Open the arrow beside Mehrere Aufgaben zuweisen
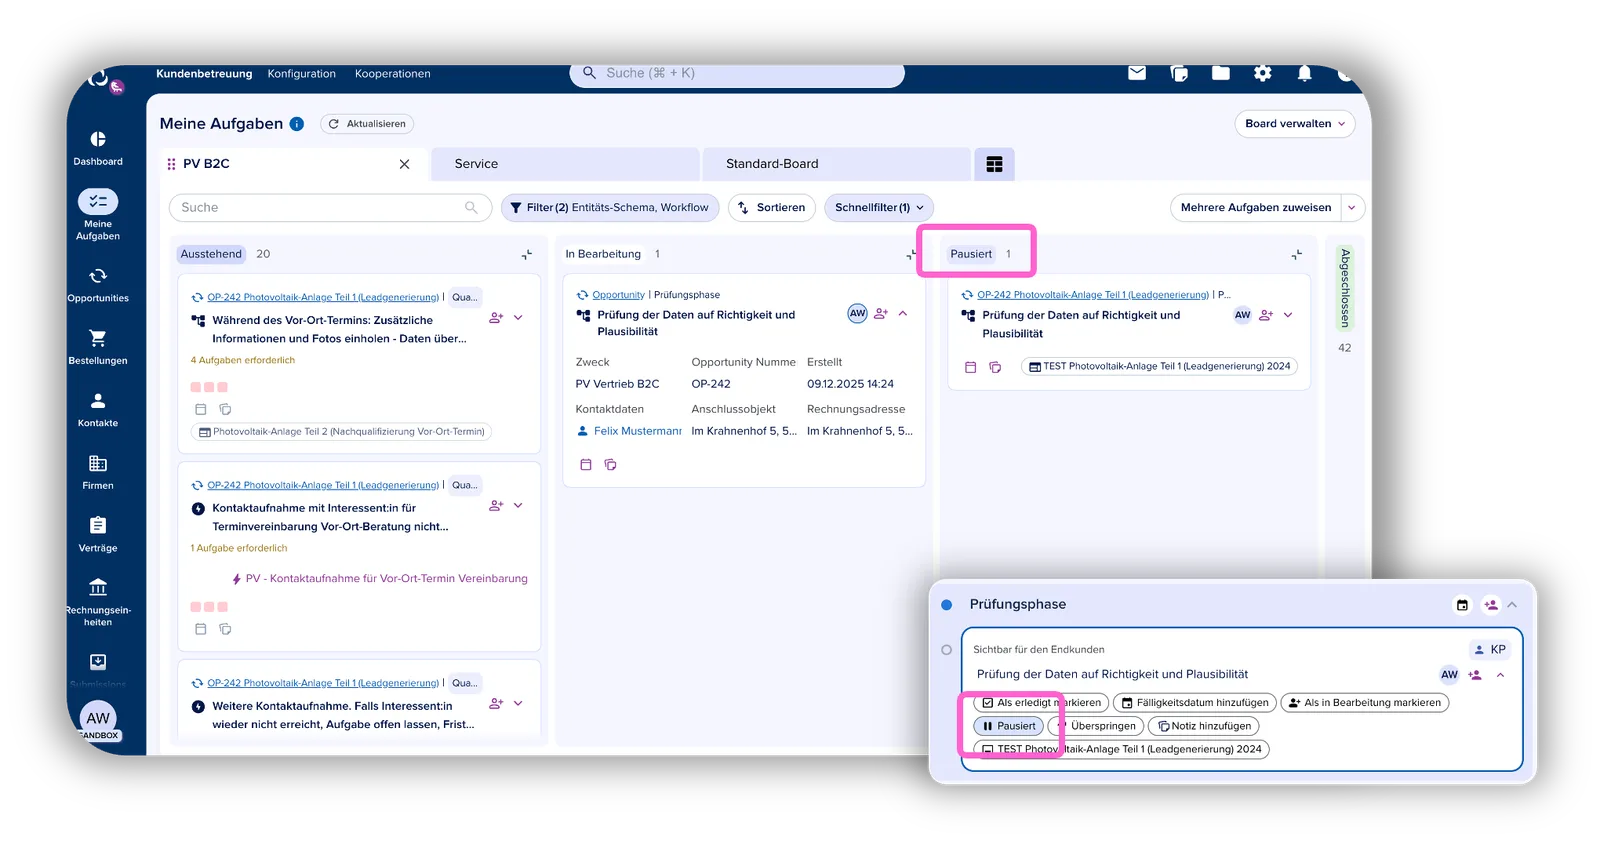 [x=1352, y=208]
